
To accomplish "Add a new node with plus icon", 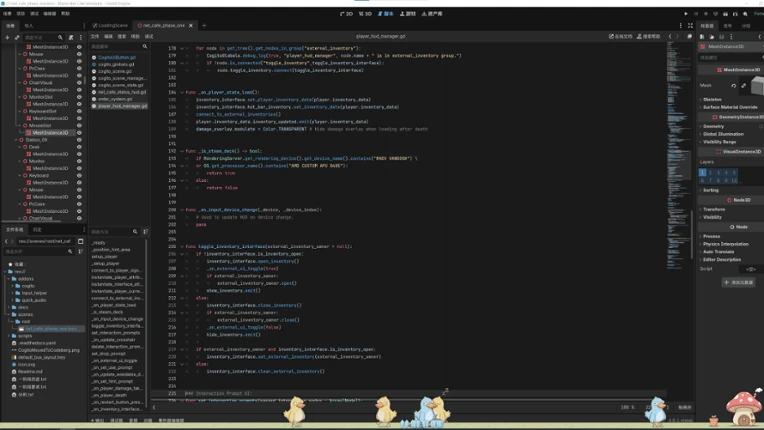I will [7, 37].
